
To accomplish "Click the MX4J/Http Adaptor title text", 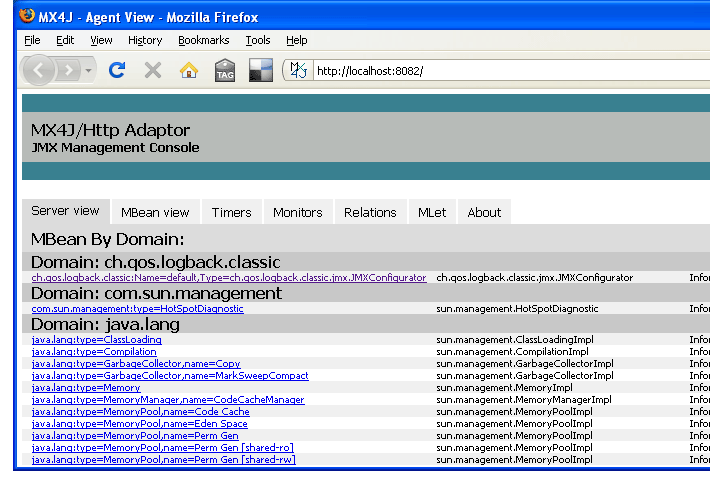I will tap(110, 130).
